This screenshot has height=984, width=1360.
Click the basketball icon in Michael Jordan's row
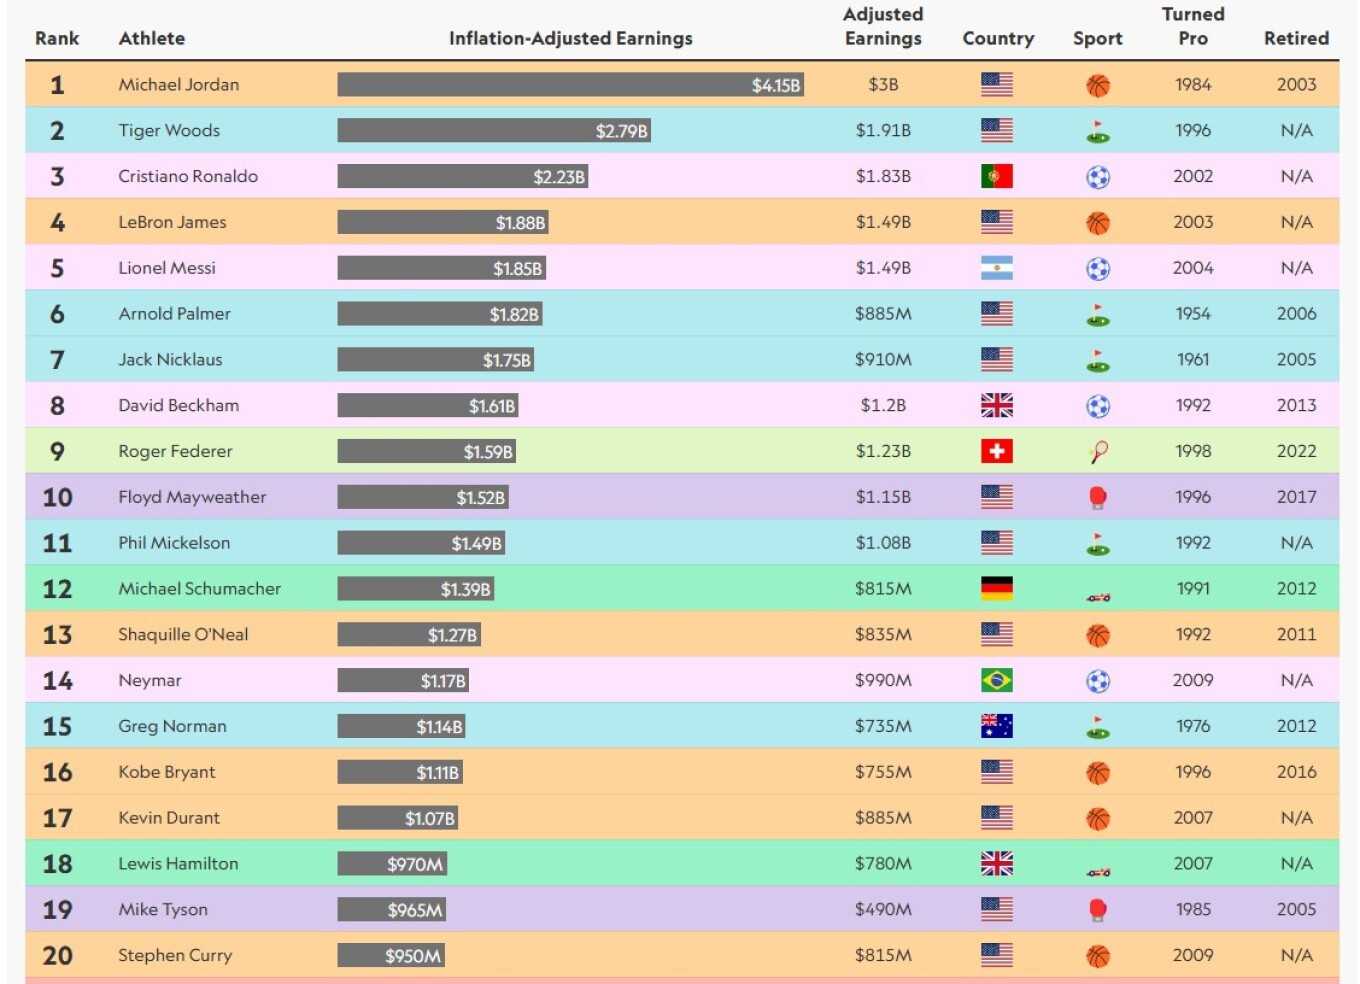coord(1097,86)
